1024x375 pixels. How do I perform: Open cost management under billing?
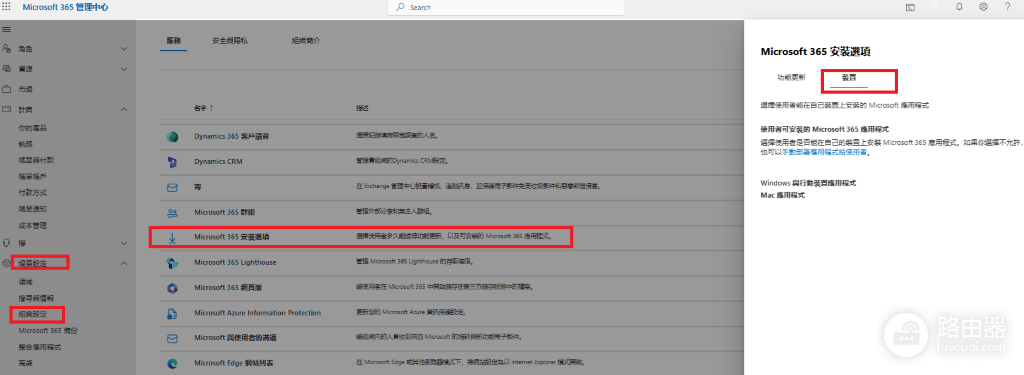point(33,225)
